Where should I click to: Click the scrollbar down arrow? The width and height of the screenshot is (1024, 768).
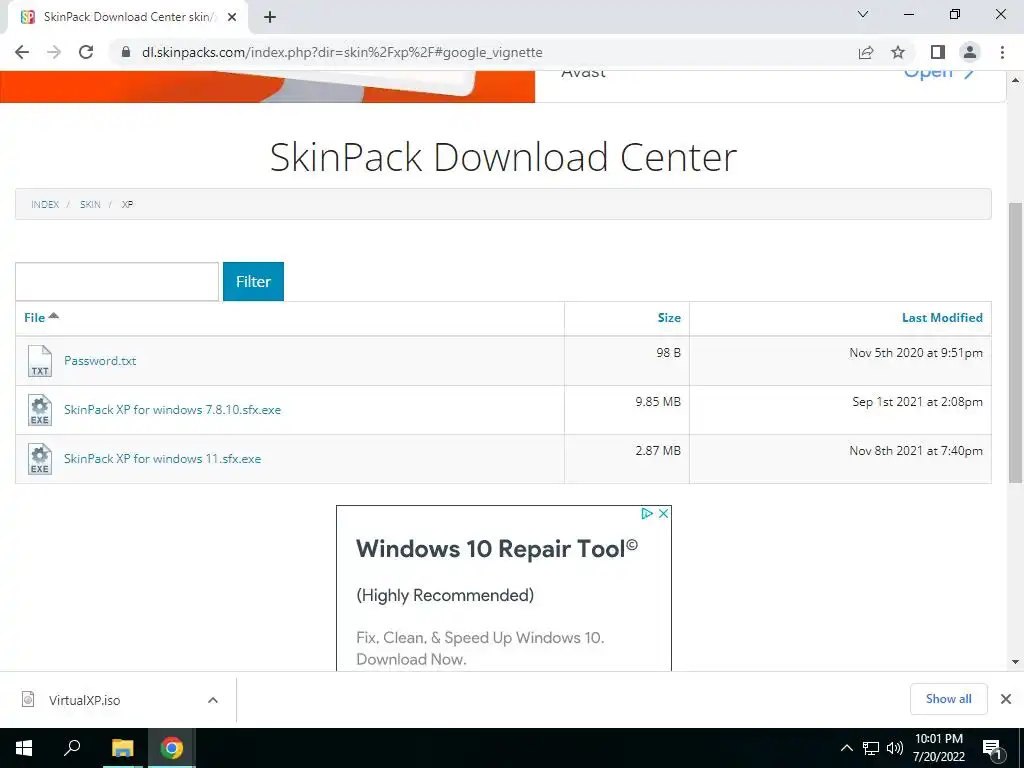(x=1015, y=662)
